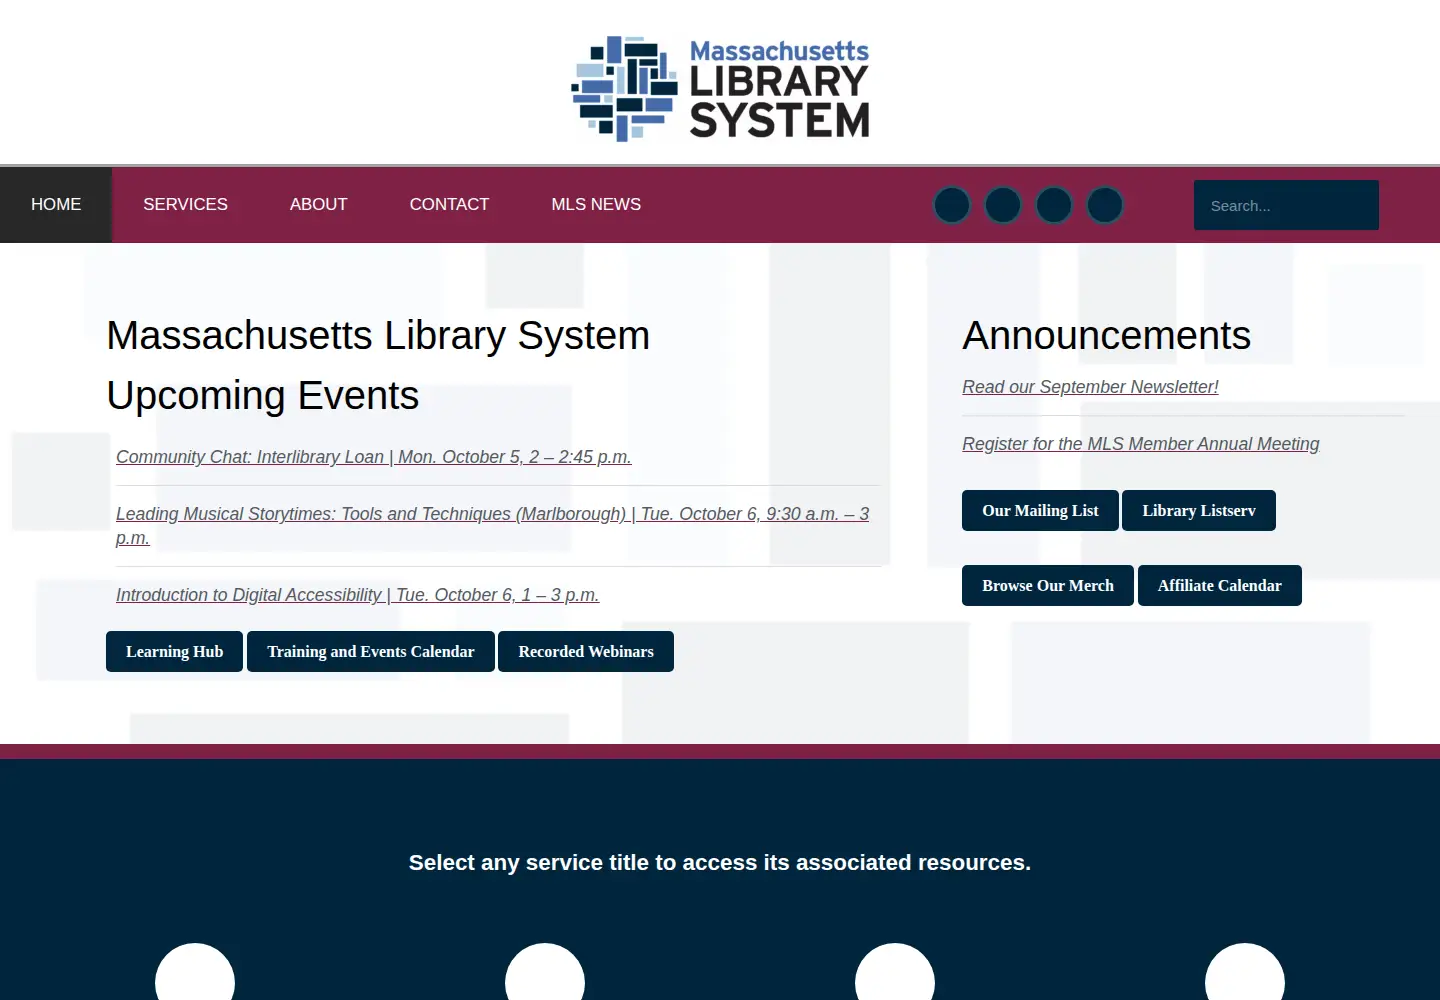This screenshot has width=1440, height=1000.
Task: Click the Search input field
Action: click(x=1286, y=205)
